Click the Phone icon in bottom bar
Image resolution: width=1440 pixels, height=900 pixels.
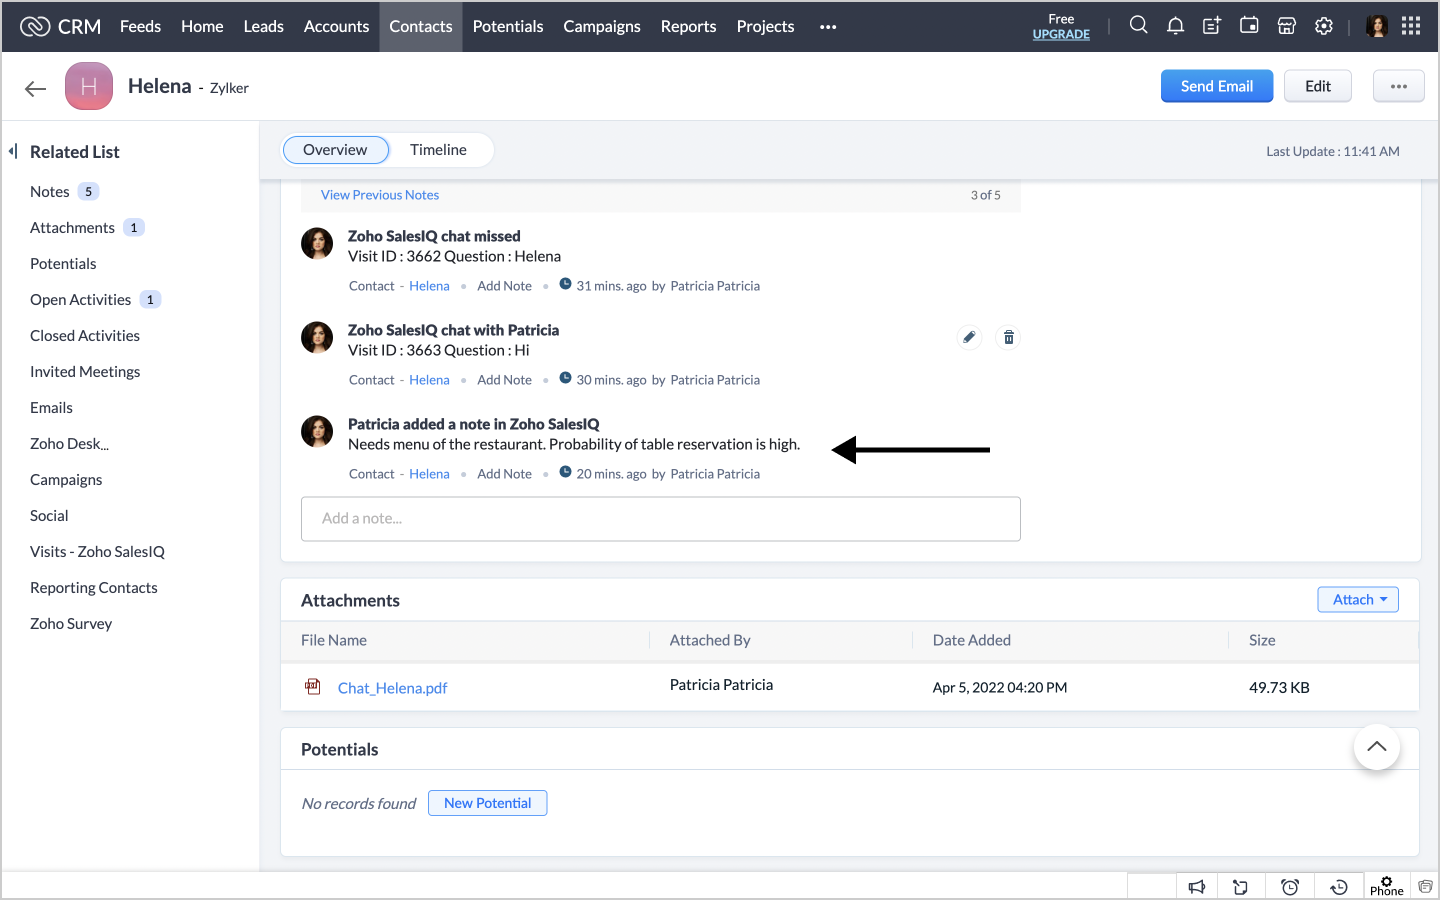coord(1387,886)
